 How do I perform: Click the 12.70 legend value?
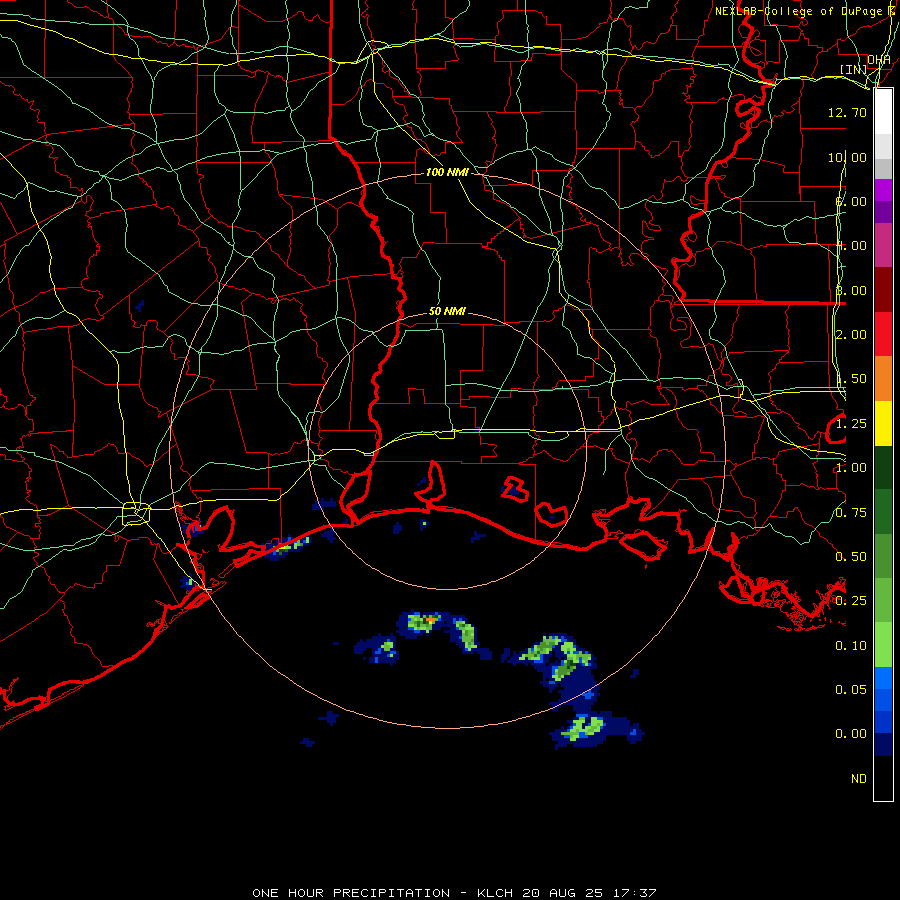[847, 112]
